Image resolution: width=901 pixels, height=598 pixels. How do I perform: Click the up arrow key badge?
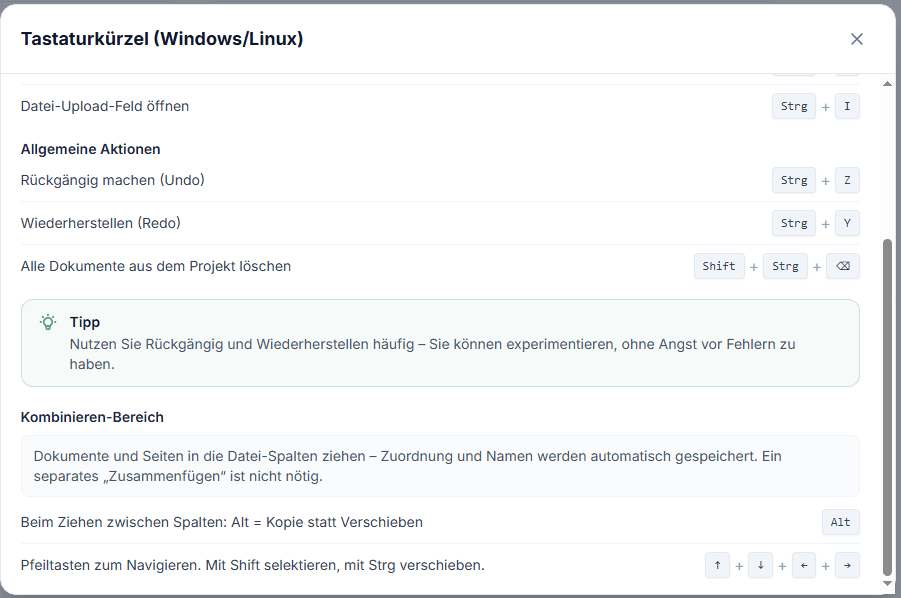tap(717, 566)
